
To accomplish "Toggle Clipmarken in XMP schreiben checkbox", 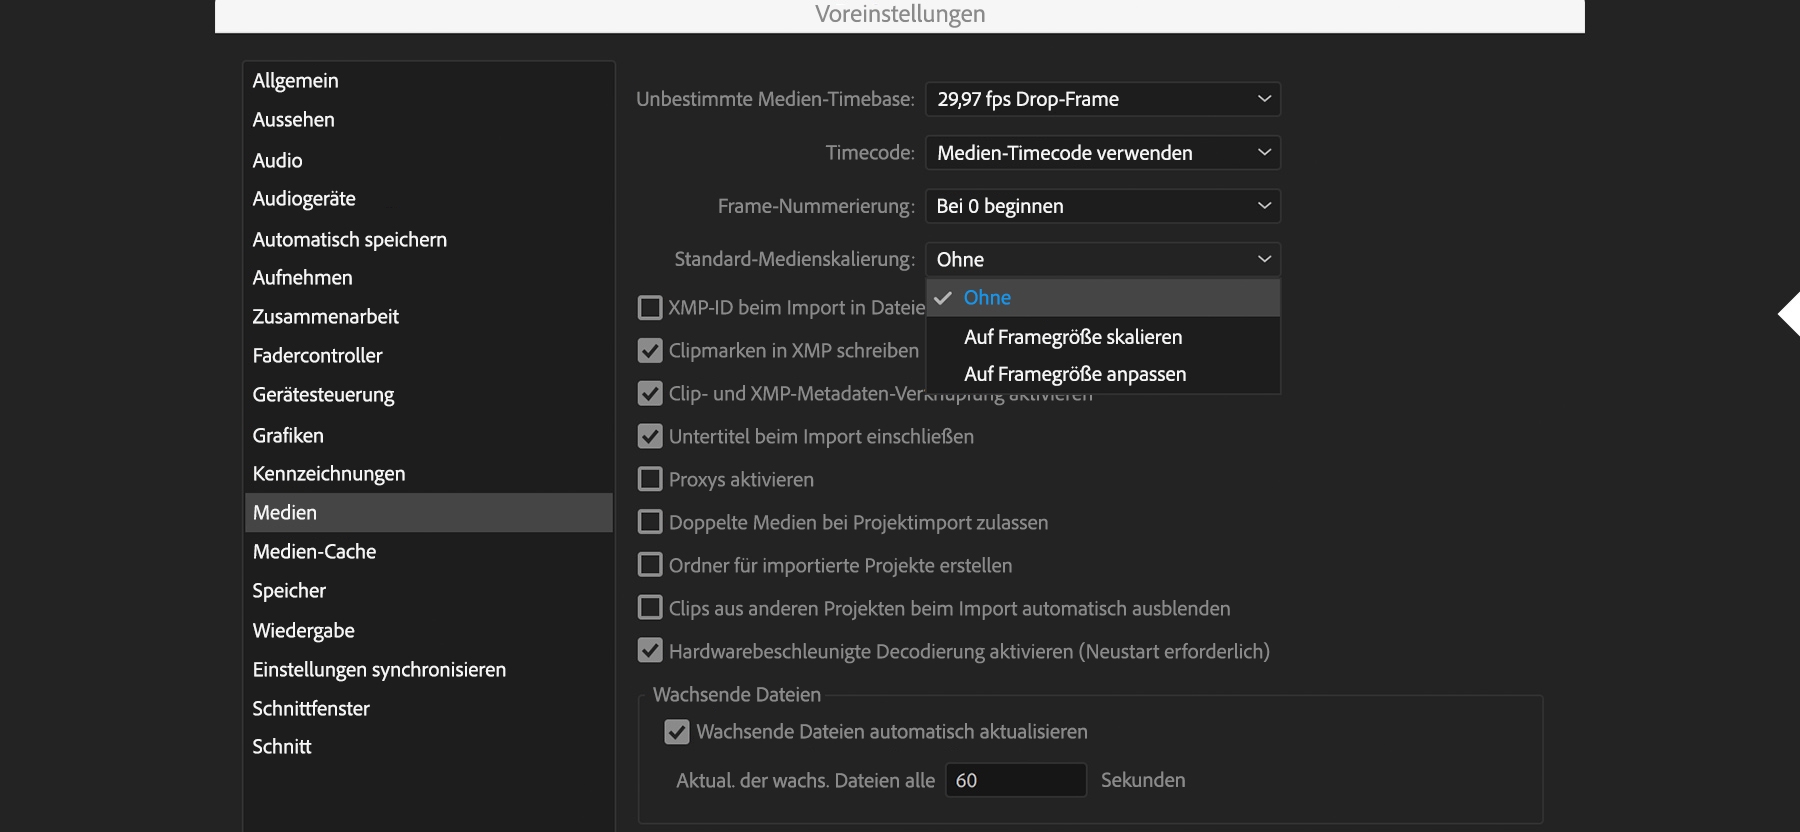I will pyautogui.click(x=650, y=350).
